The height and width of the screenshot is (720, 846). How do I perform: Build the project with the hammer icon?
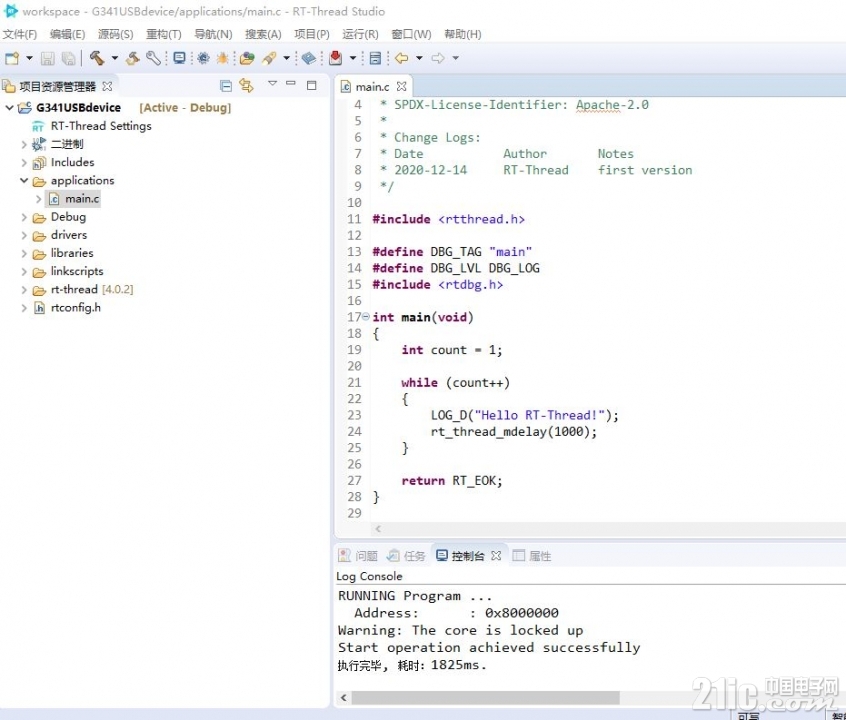click(97, 58)
